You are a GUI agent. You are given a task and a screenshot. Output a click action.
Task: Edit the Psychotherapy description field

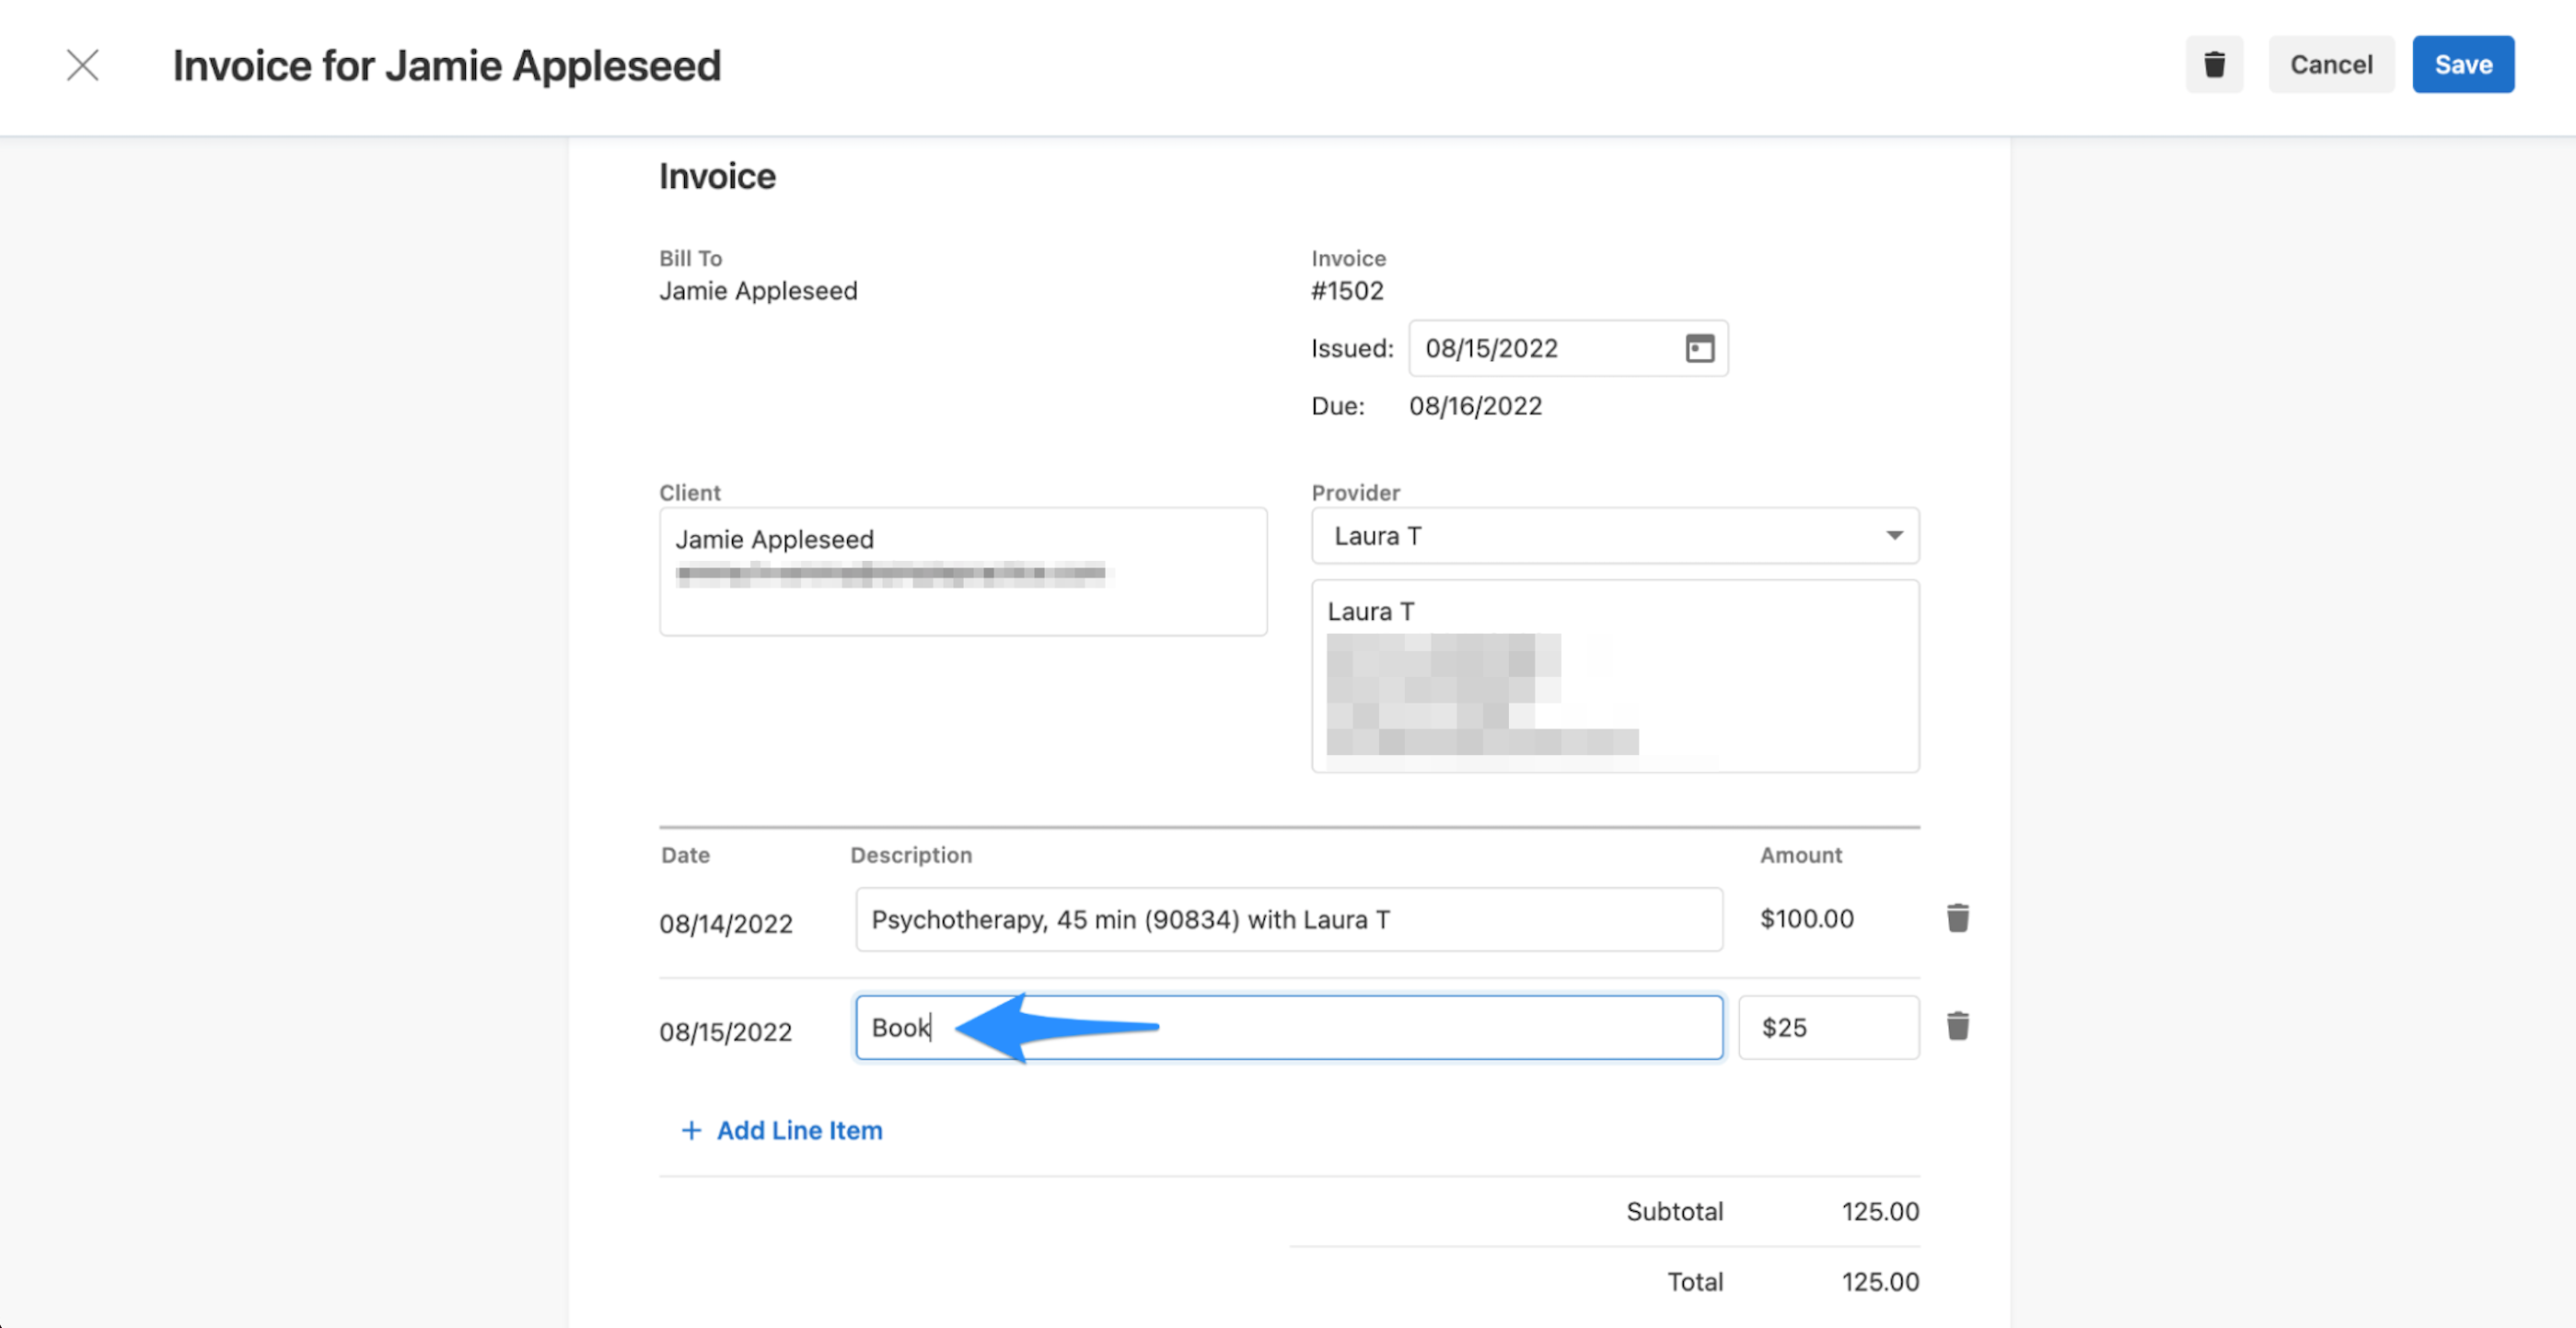(x=1288, y=919)
